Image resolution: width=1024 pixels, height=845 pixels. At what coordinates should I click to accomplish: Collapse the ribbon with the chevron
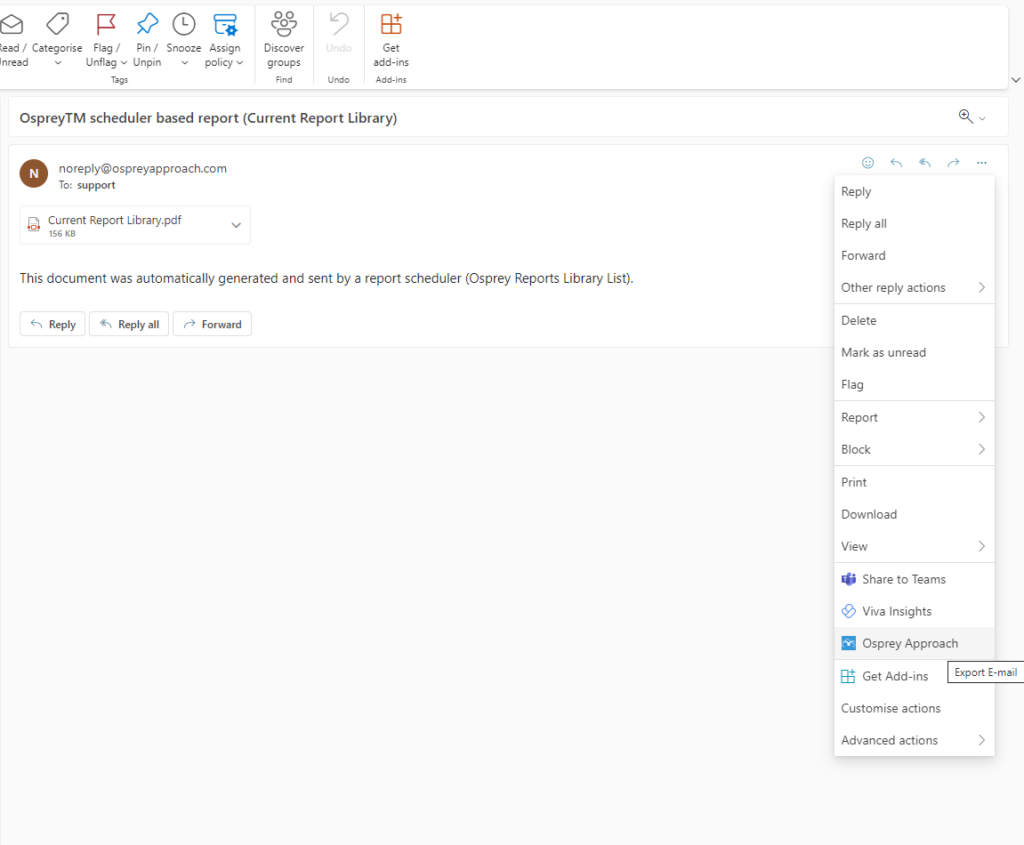[1016, 80]
